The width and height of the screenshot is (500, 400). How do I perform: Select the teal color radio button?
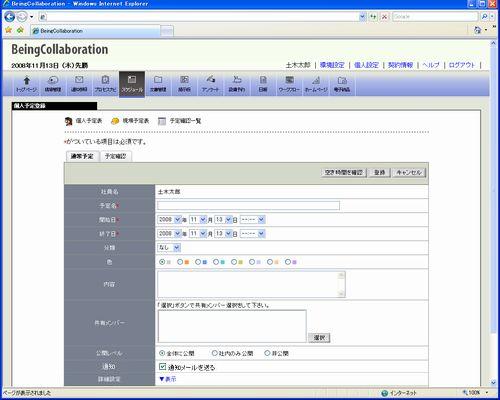coord(216,262)
